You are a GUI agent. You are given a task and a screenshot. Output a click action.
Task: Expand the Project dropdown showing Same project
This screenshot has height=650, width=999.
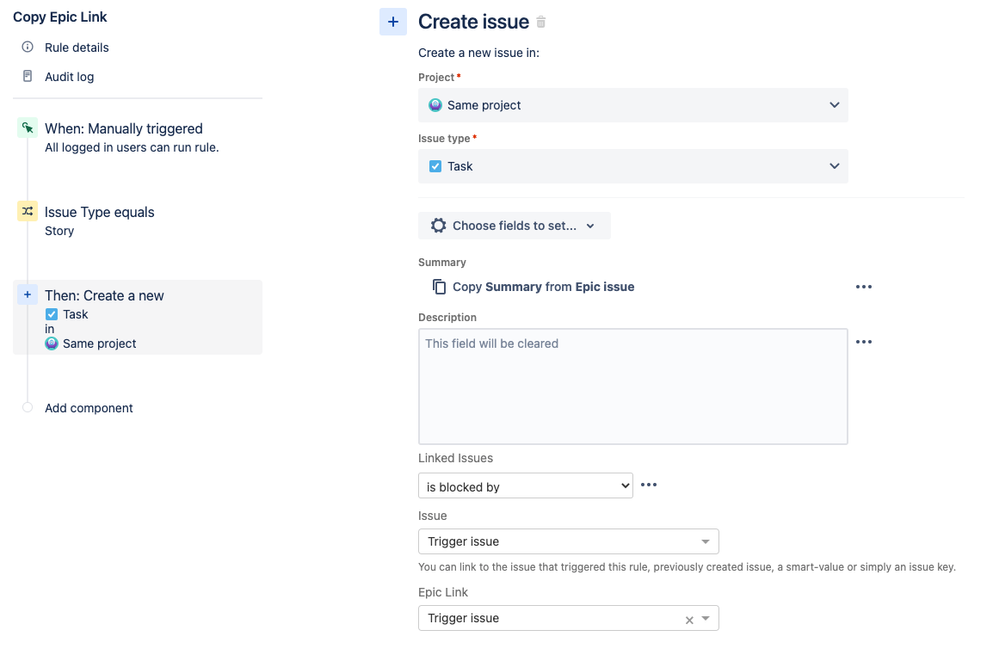coord(632,105)
